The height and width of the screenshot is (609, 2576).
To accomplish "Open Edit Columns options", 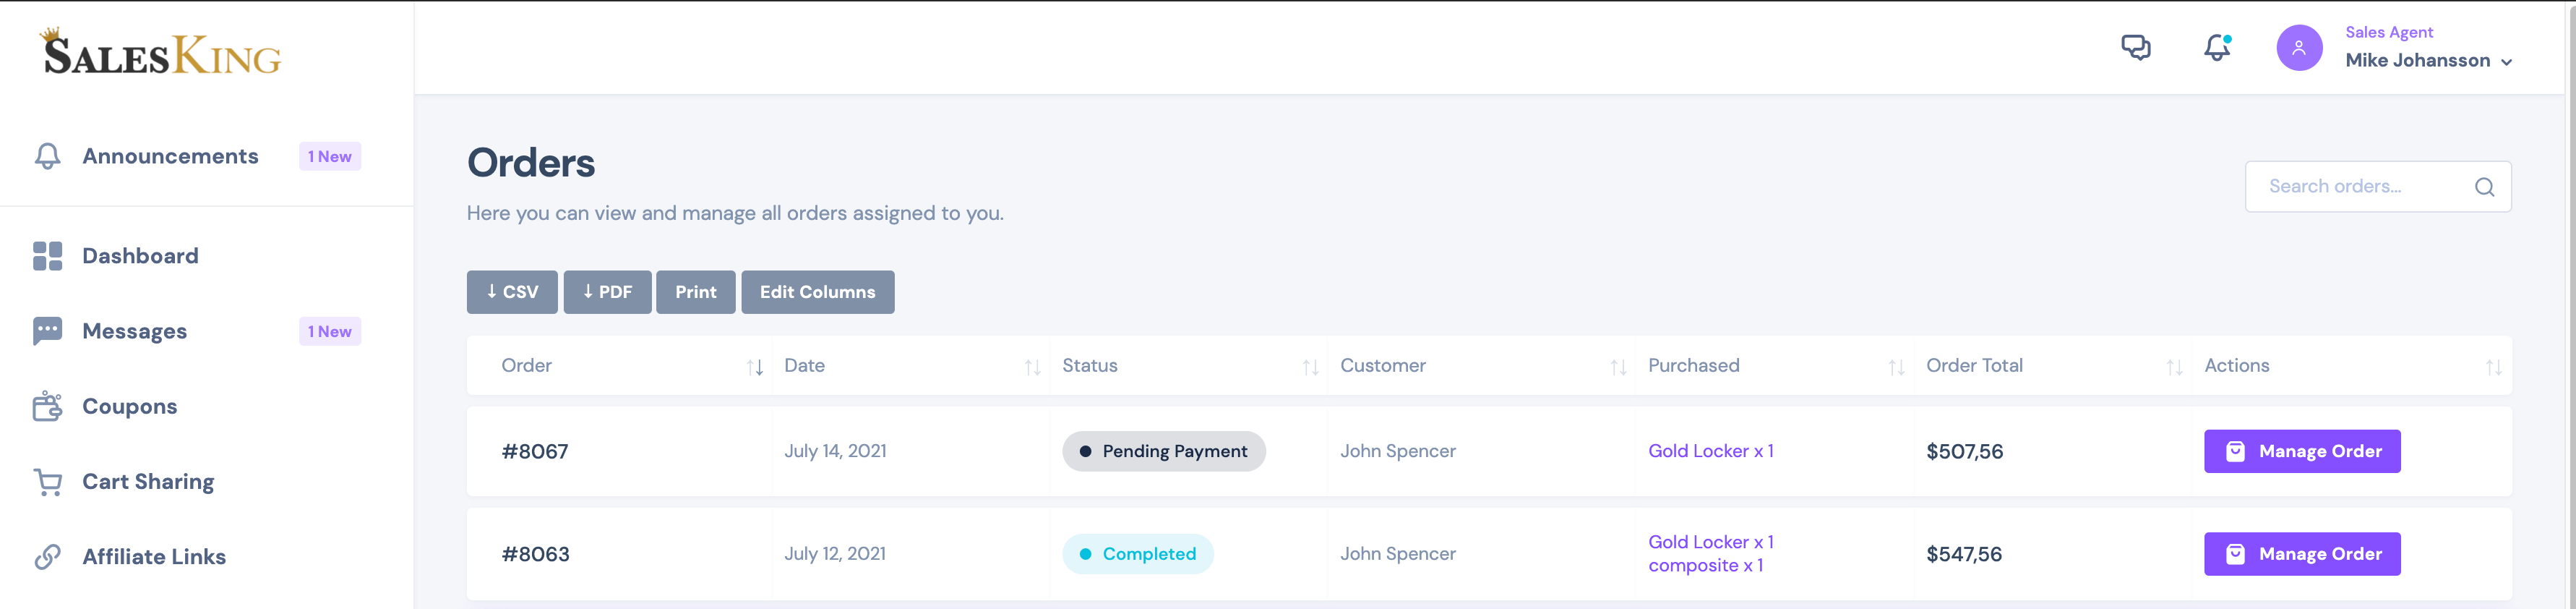I will 817,292.
